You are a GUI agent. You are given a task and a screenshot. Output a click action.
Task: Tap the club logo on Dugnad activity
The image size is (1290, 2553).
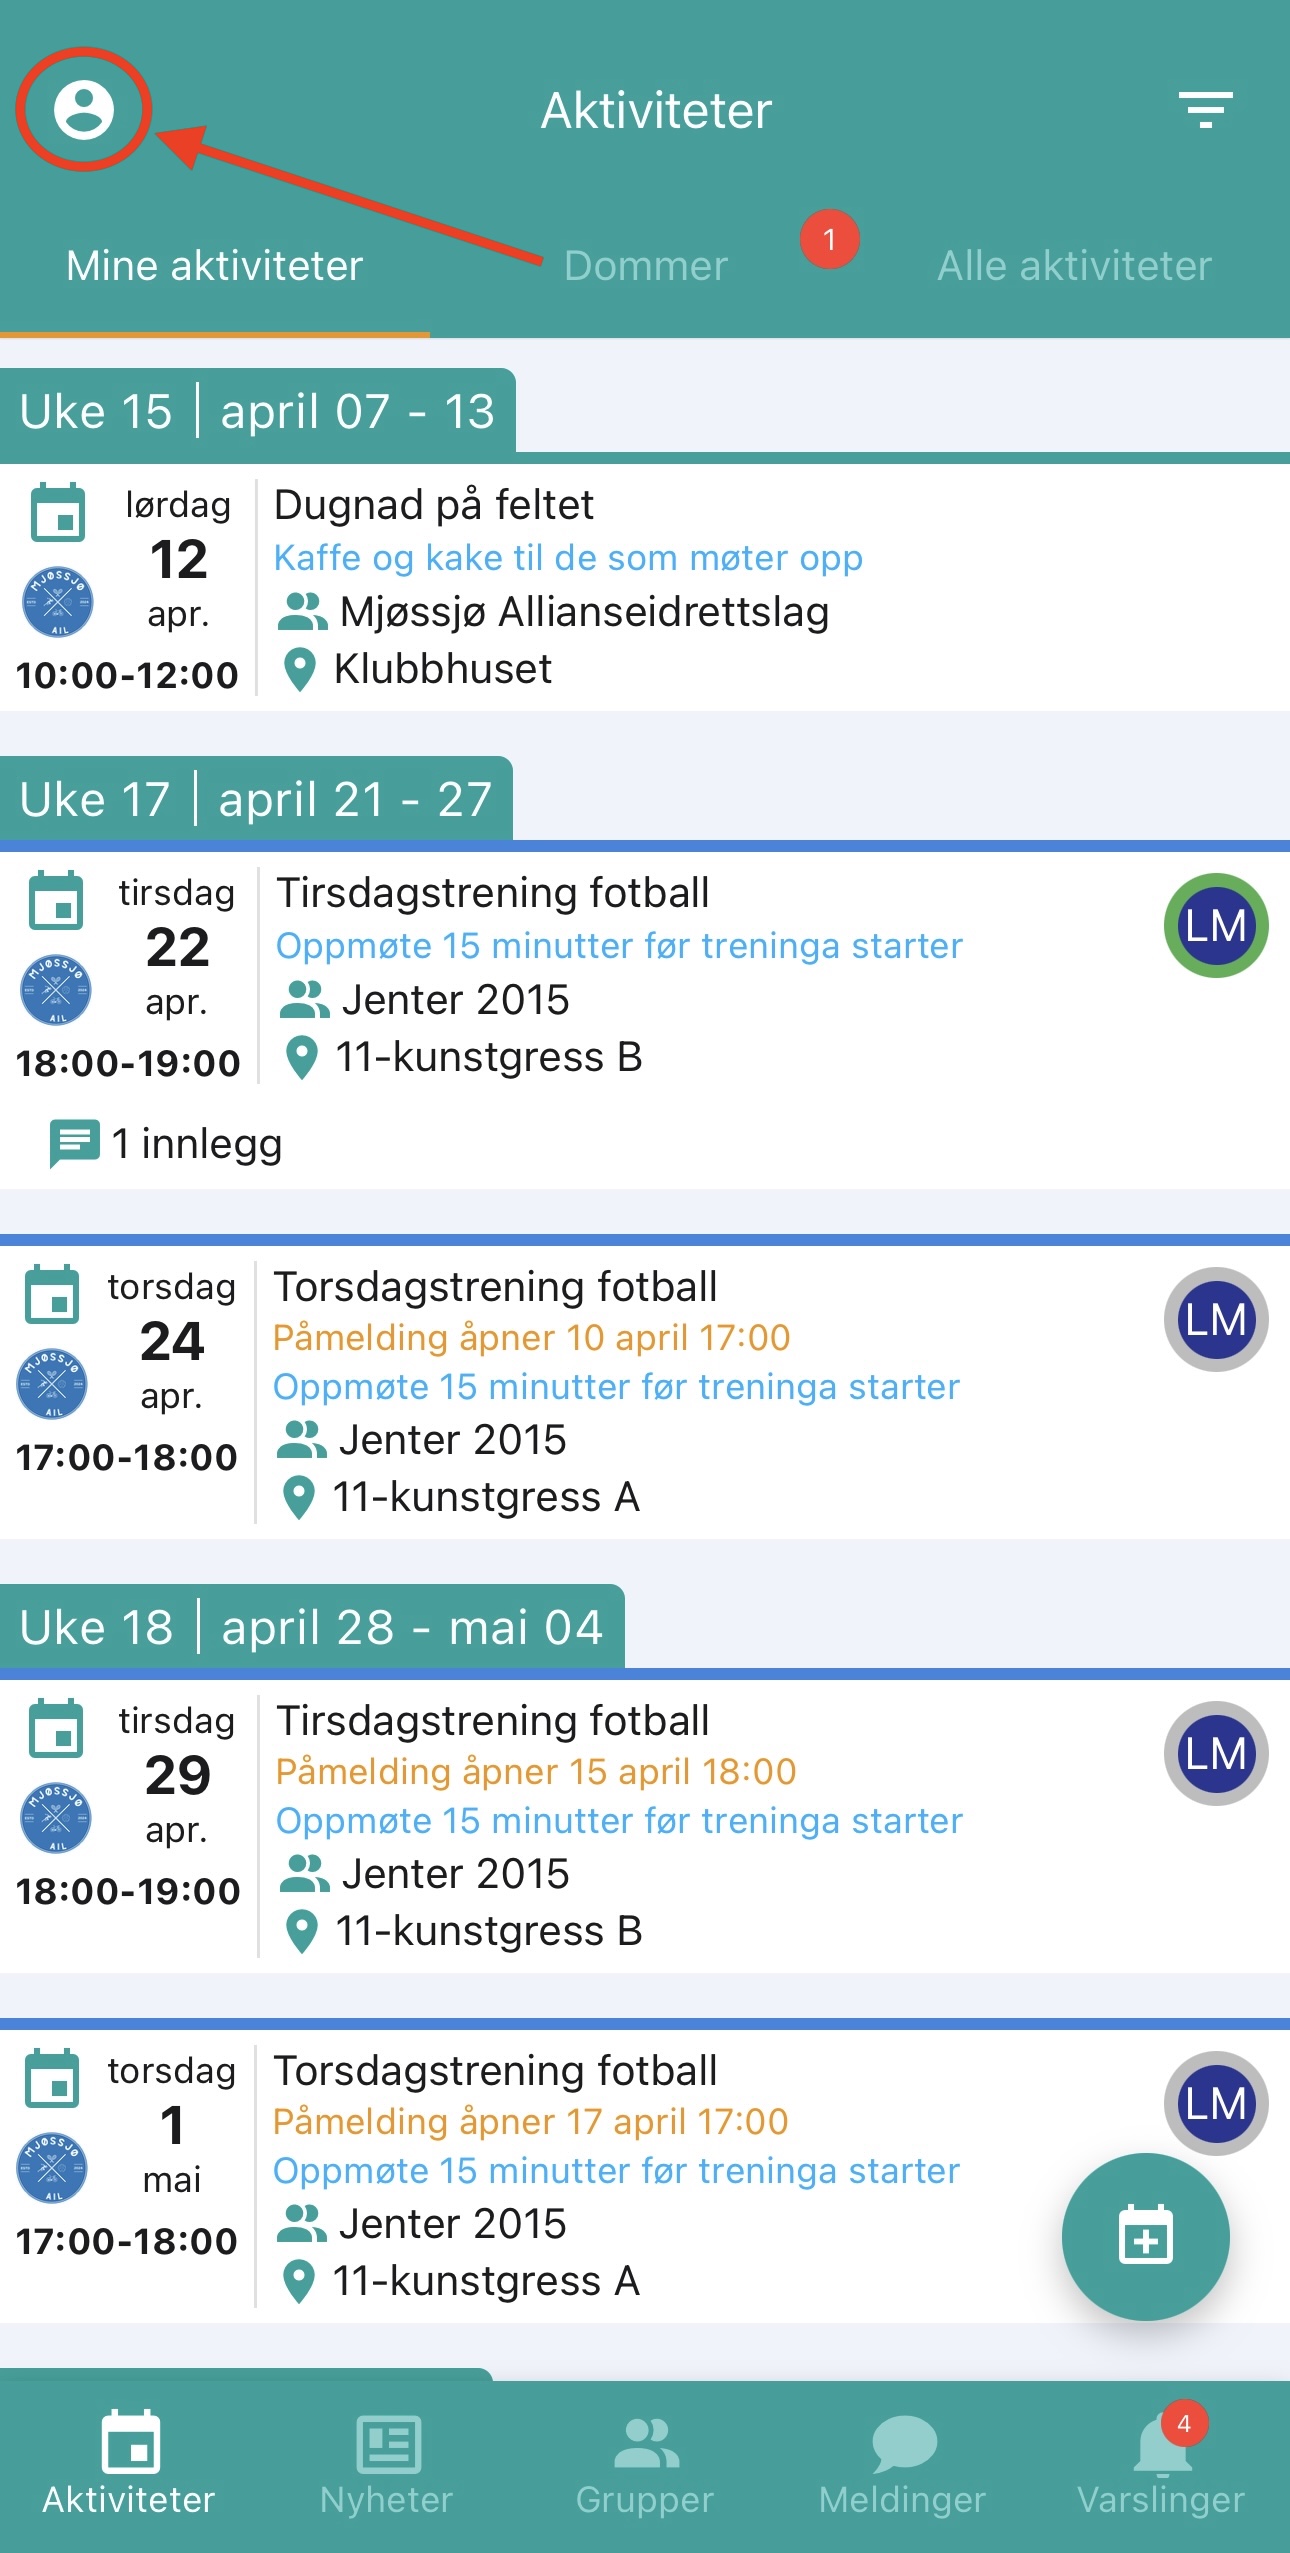[58, 603]
